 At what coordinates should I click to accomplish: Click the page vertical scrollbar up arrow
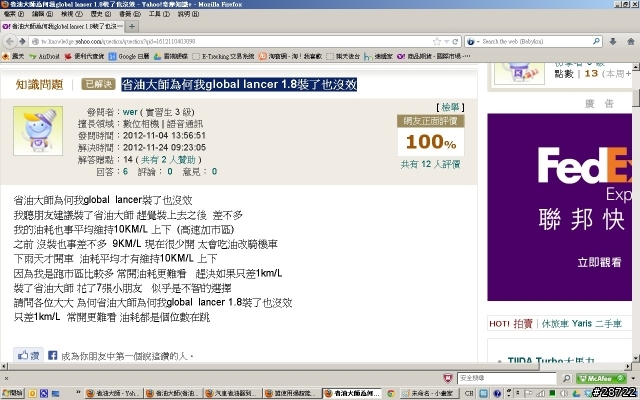point(636,67)
